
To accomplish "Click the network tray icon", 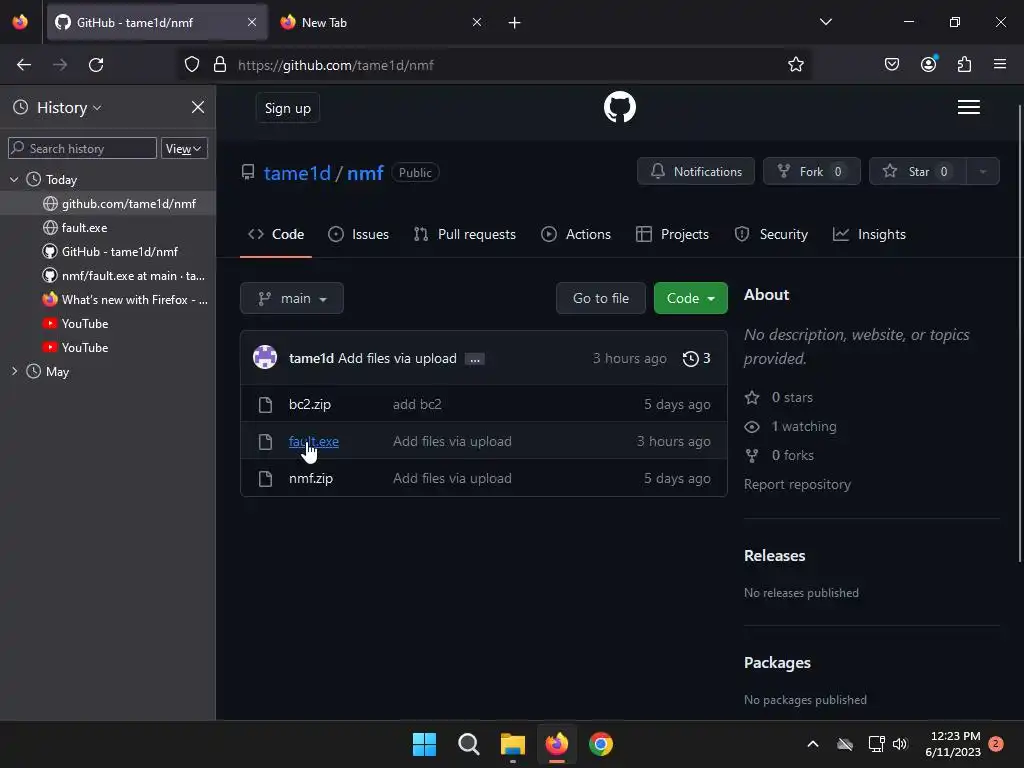I will [876, 744].
